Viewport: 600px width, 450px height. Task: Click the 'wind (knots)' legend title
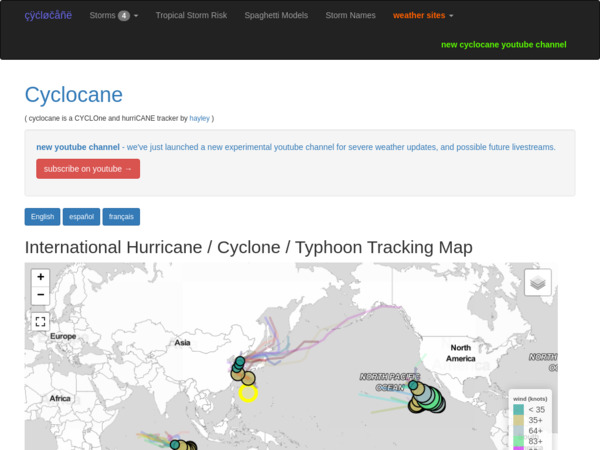[x=530, y=399]
